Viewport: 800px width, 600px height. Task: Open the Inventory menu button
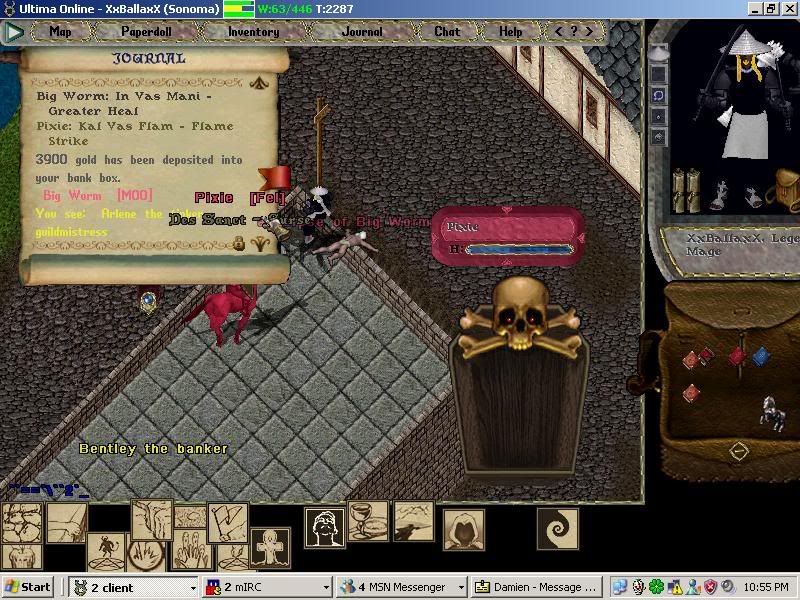(x=254, y=32)
